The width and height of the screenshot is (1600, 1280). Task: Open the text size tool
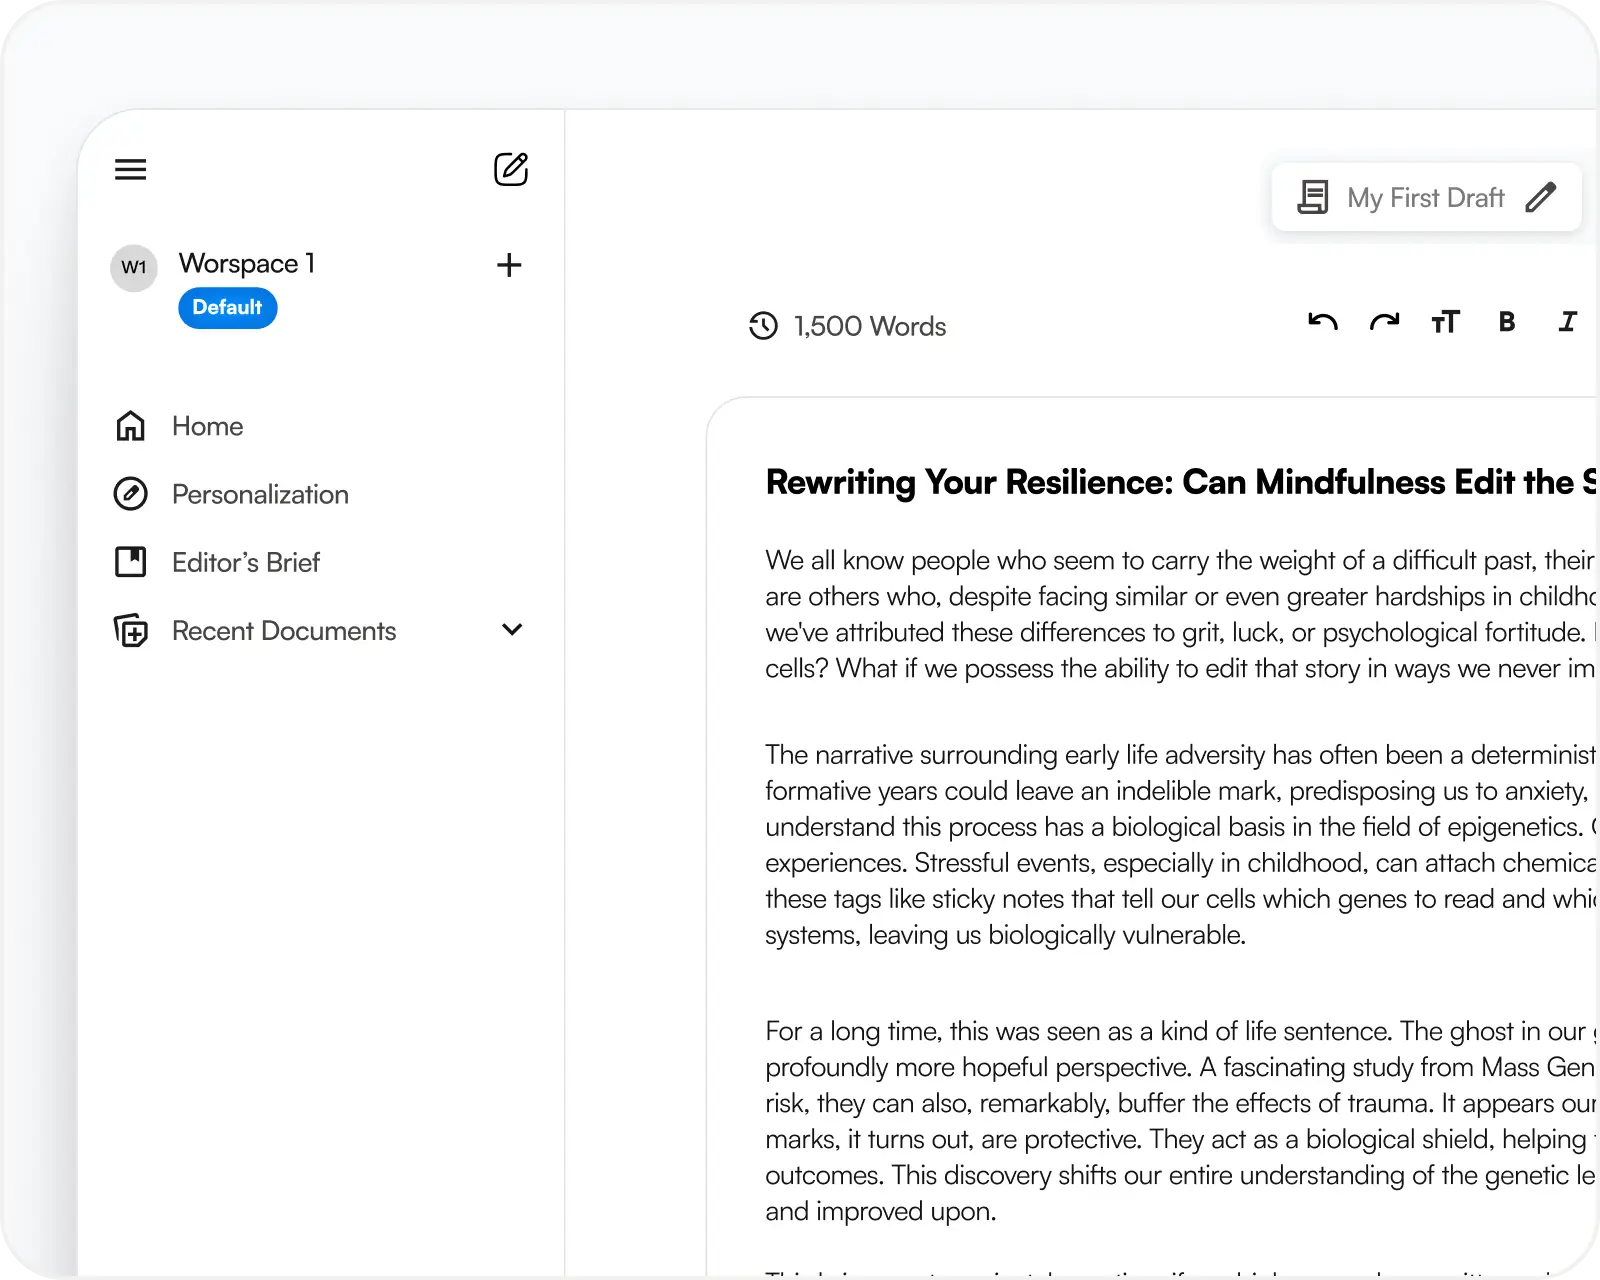tap(1445, 322)
